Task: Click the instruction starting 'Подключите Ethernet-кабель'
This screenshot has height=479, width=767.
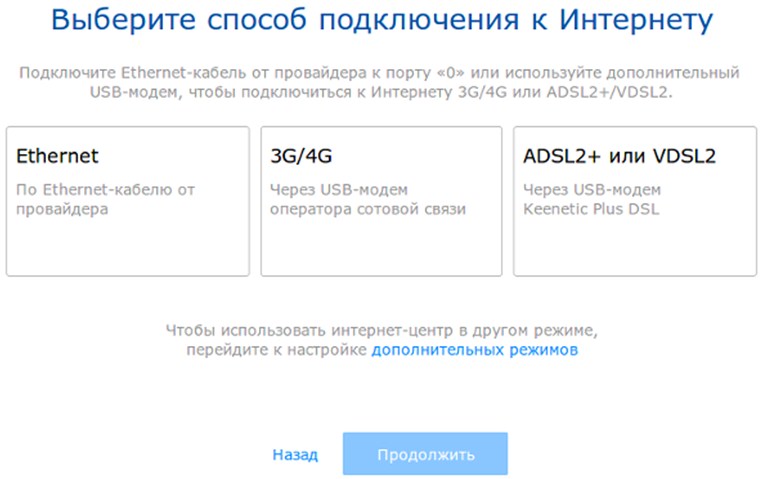Action: [x=380, y=82]
